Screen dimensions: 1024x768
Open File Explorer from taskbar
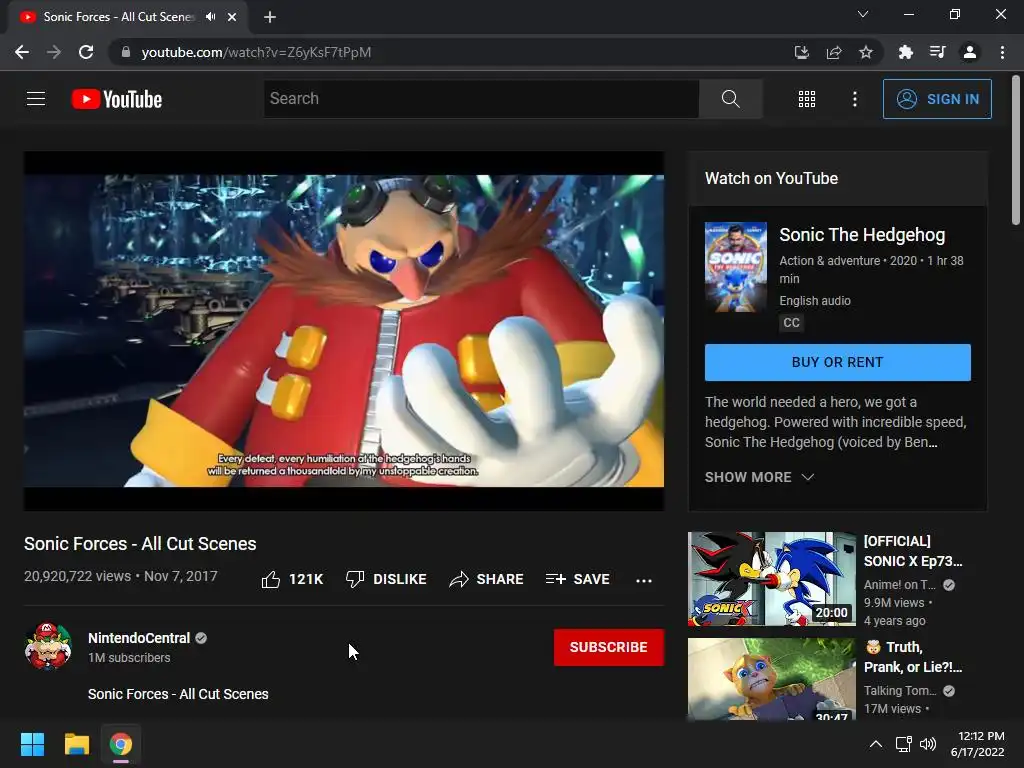pyautogui.click(x=76, y=744)
